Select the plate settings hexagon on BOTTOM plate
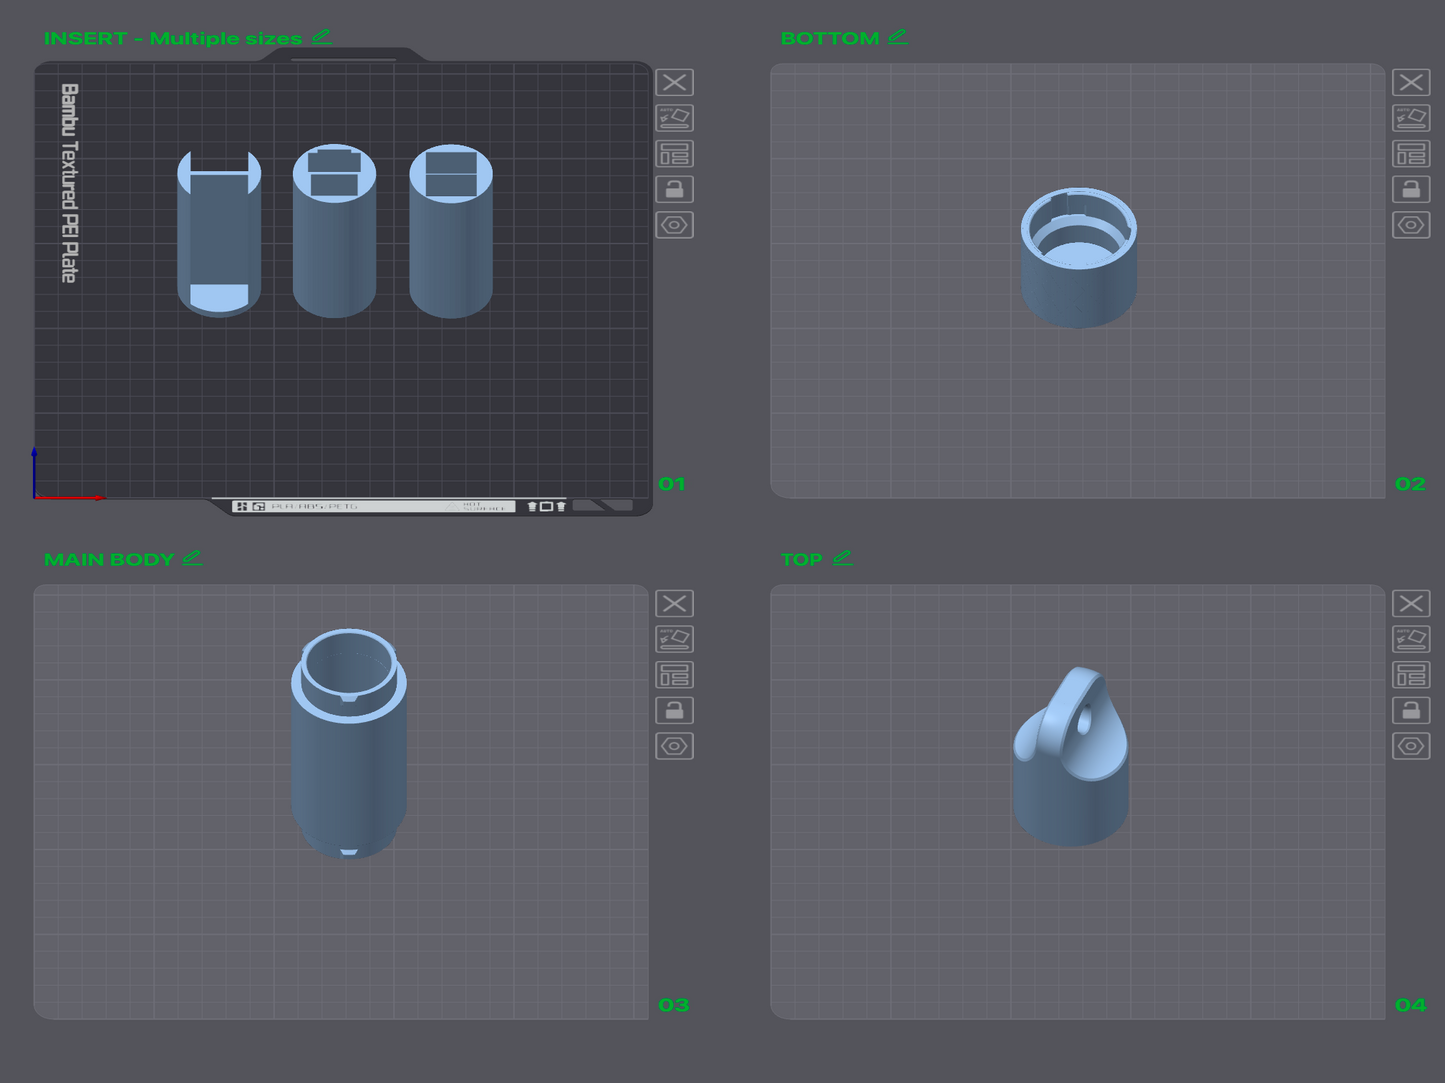1445x1083 pixels. [x=1411, y=225]
